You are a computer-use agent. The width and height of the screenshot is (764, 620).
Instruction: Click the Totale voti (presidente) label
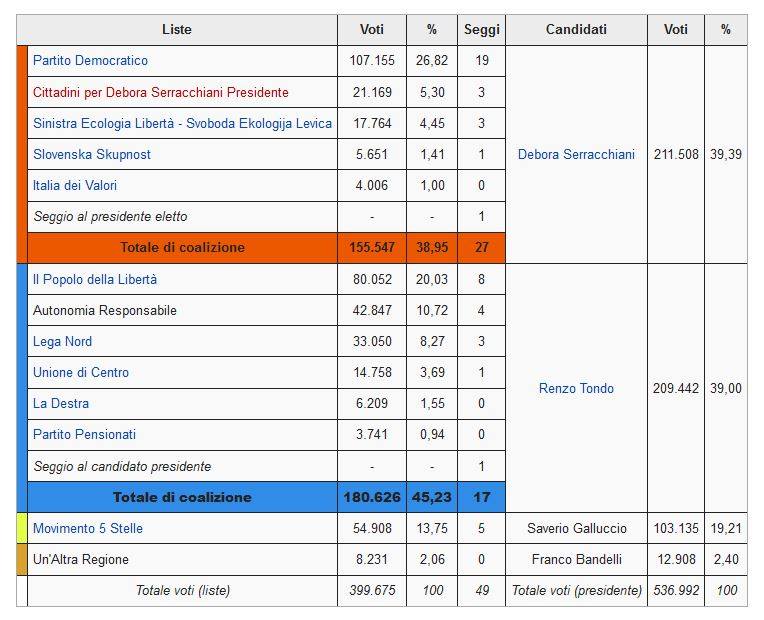pos(576,591)
